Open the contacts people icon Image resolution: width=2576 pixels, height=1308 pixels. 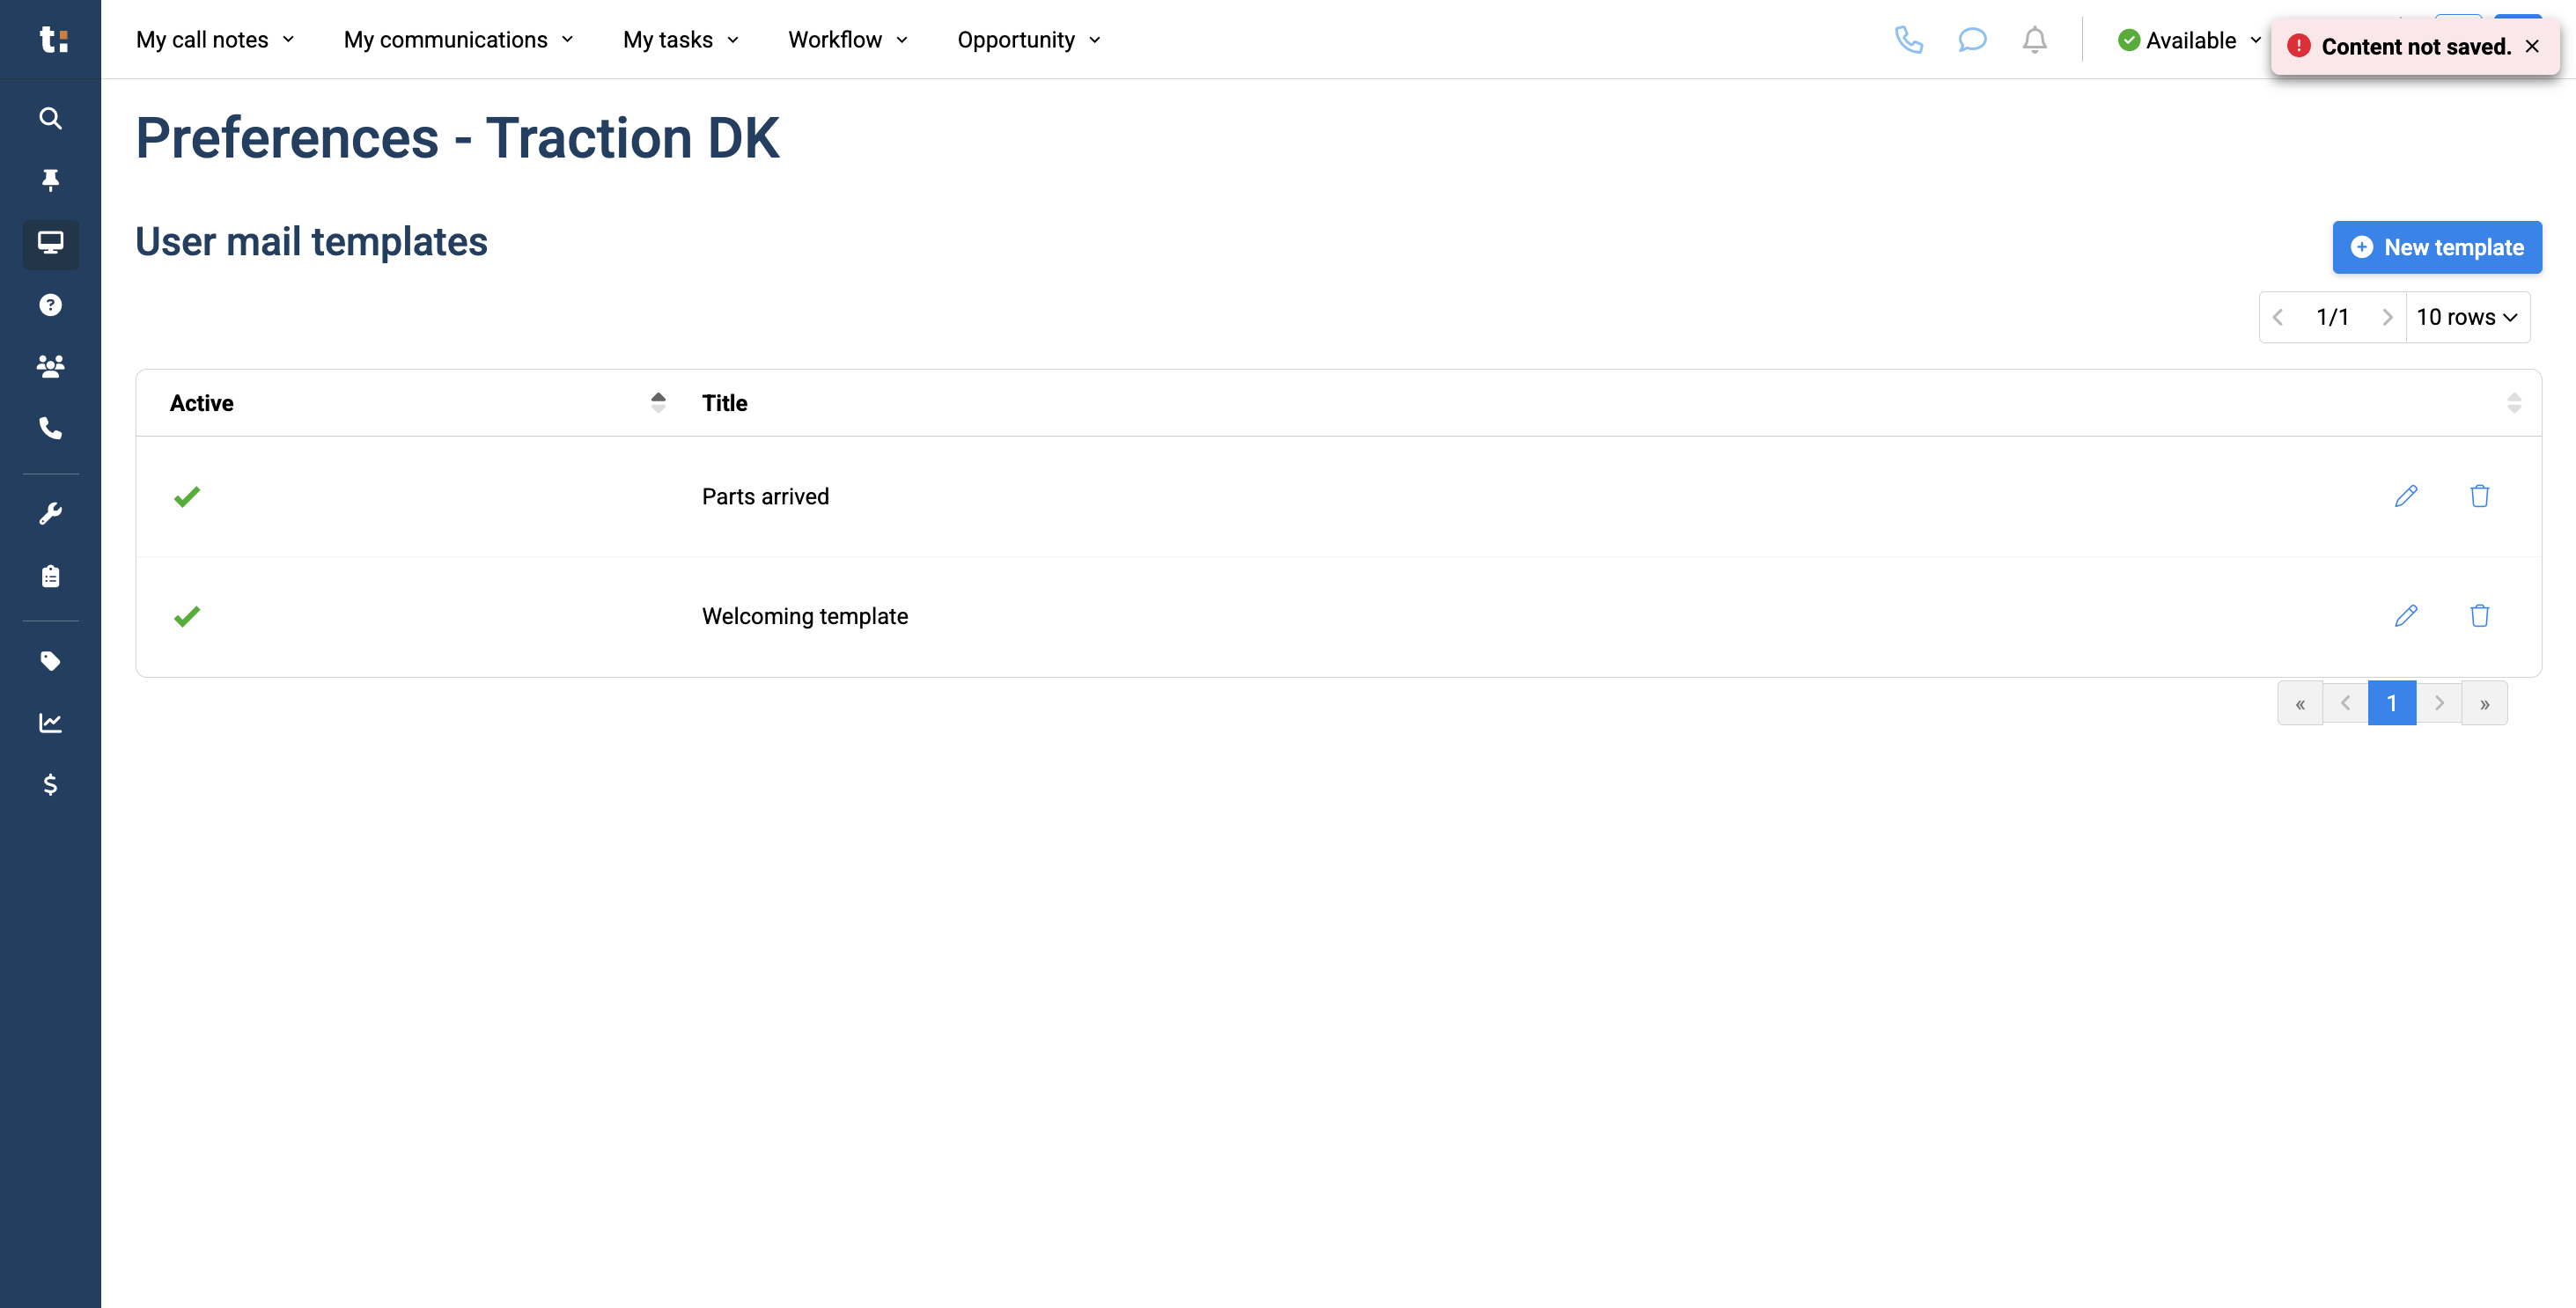pos(50,366)
